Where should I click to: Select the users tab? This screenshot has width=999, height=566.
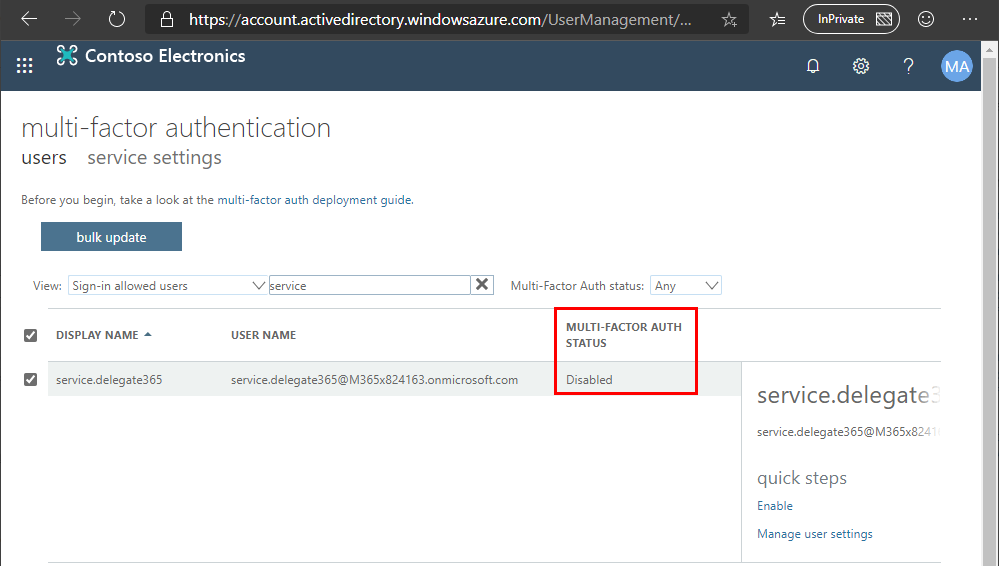44,158
